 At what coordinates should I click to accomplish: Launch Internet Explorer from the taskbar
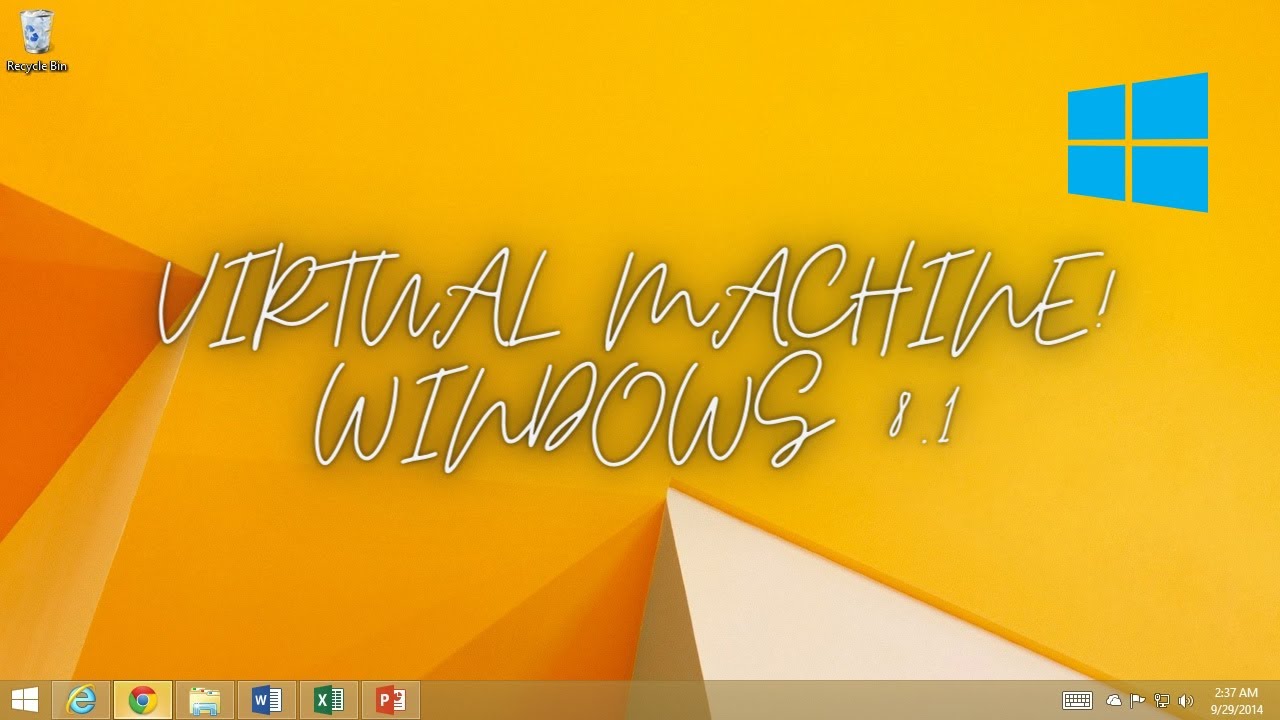81,700
